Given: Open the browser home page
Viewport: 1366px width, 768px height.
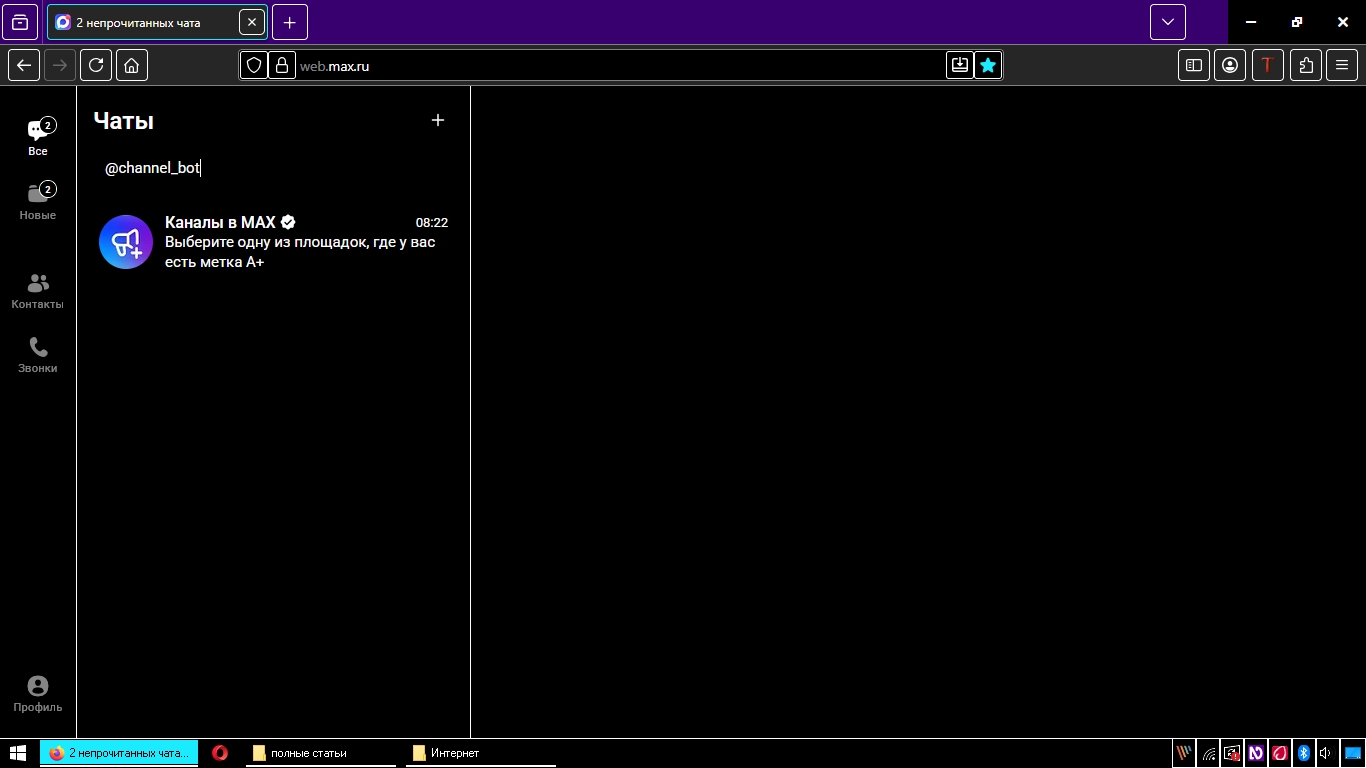Looking at the screenshot, I should 131,65.
